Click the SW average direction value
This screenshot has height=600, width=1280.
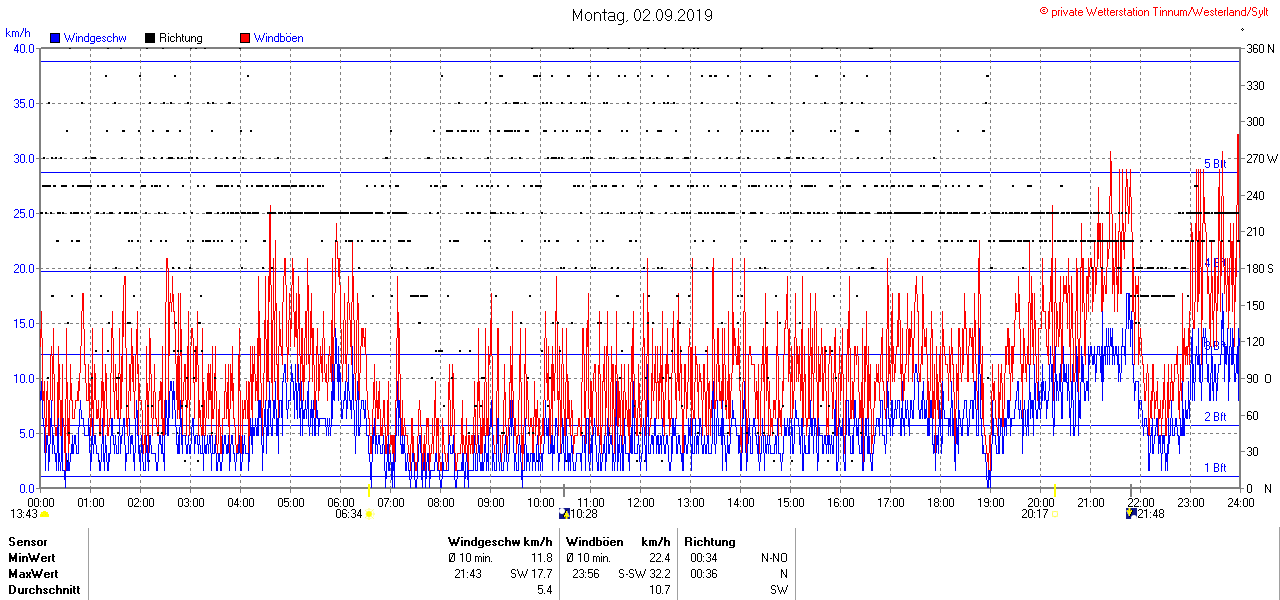(779, 590)
